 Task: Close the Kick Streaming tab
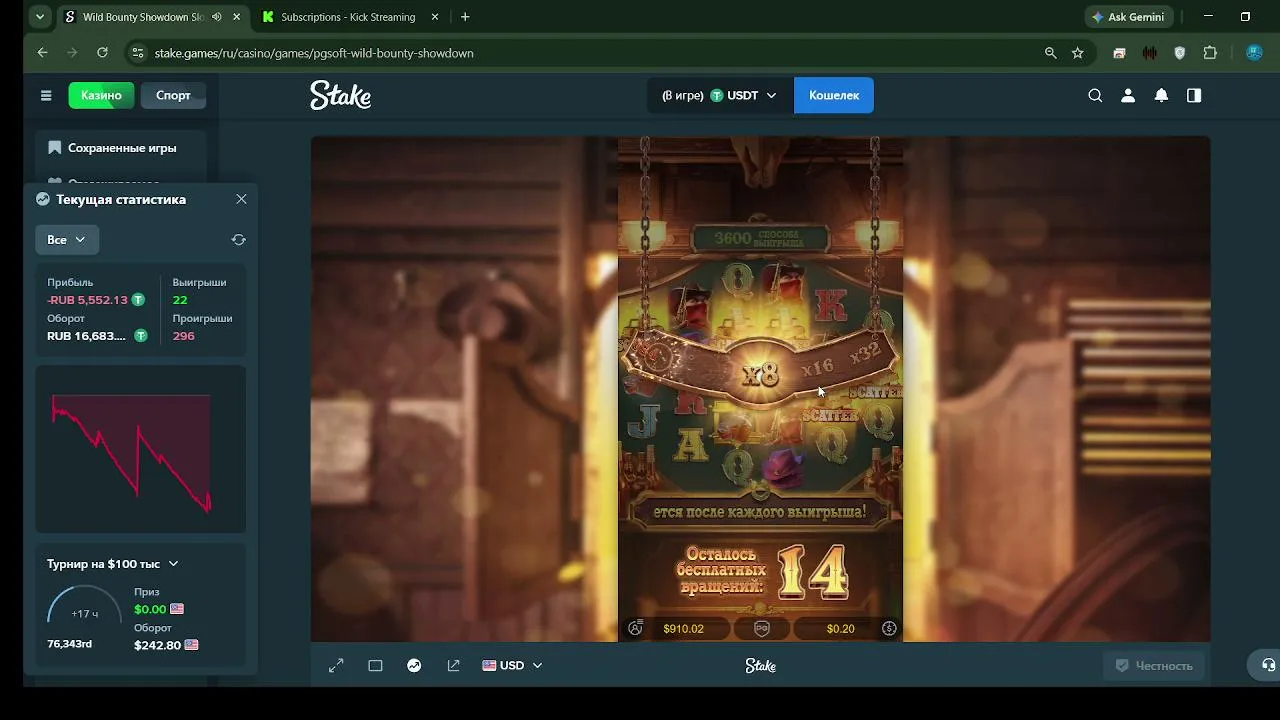[x=435, y=17]
